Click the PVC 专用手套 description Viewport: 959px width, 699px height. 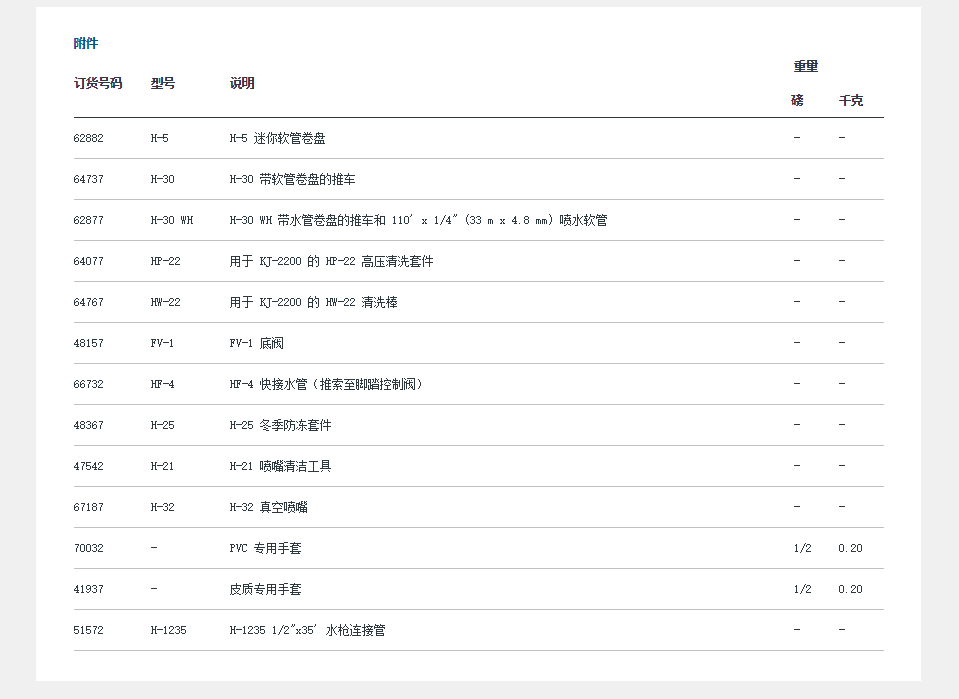265,548
